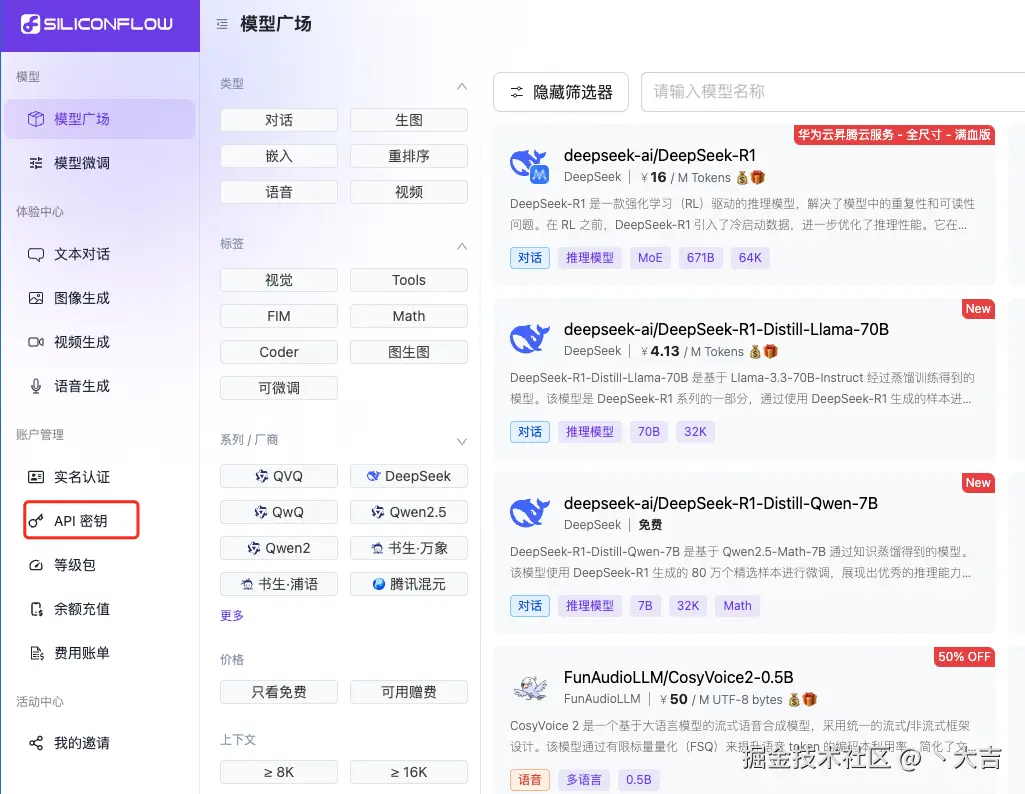Click the DeepSeek-R1-Distill-Llama-70B whale logo
The width and height of the screenshot is (1025, 794).
tap(529, 339)
